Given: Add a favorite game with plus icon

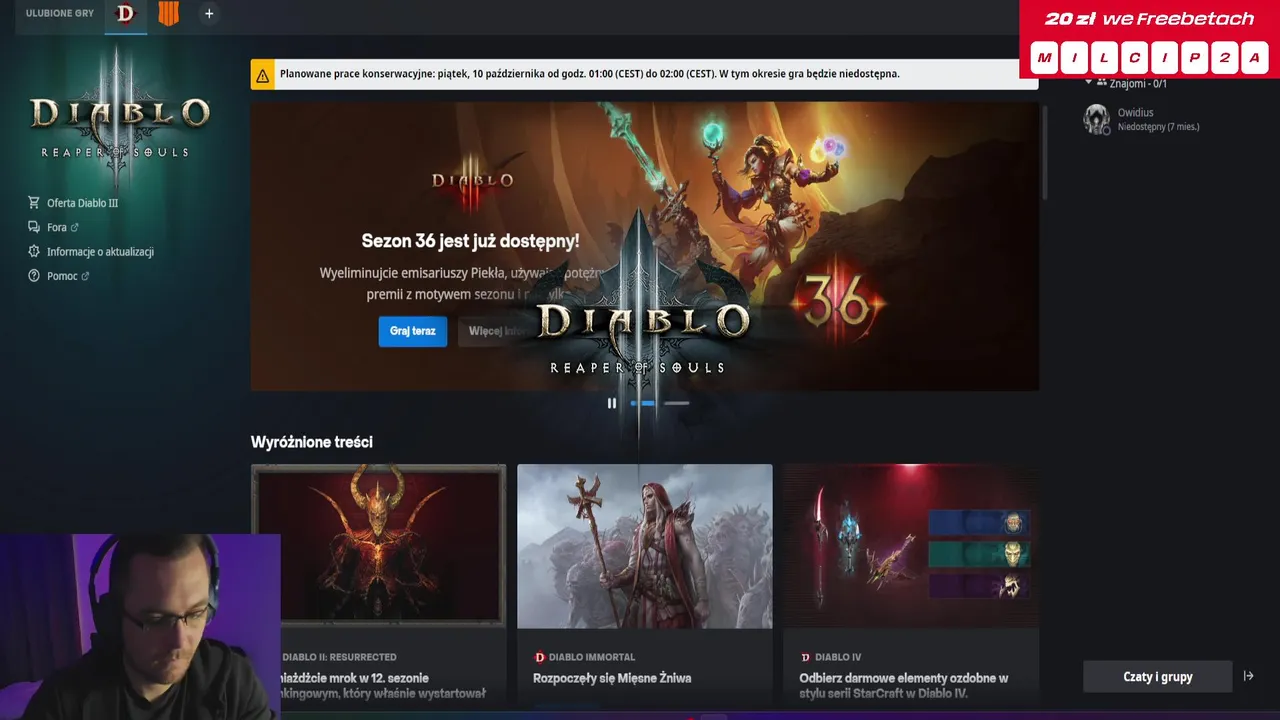Looking at the screenshot, I should tap(209, 14).
